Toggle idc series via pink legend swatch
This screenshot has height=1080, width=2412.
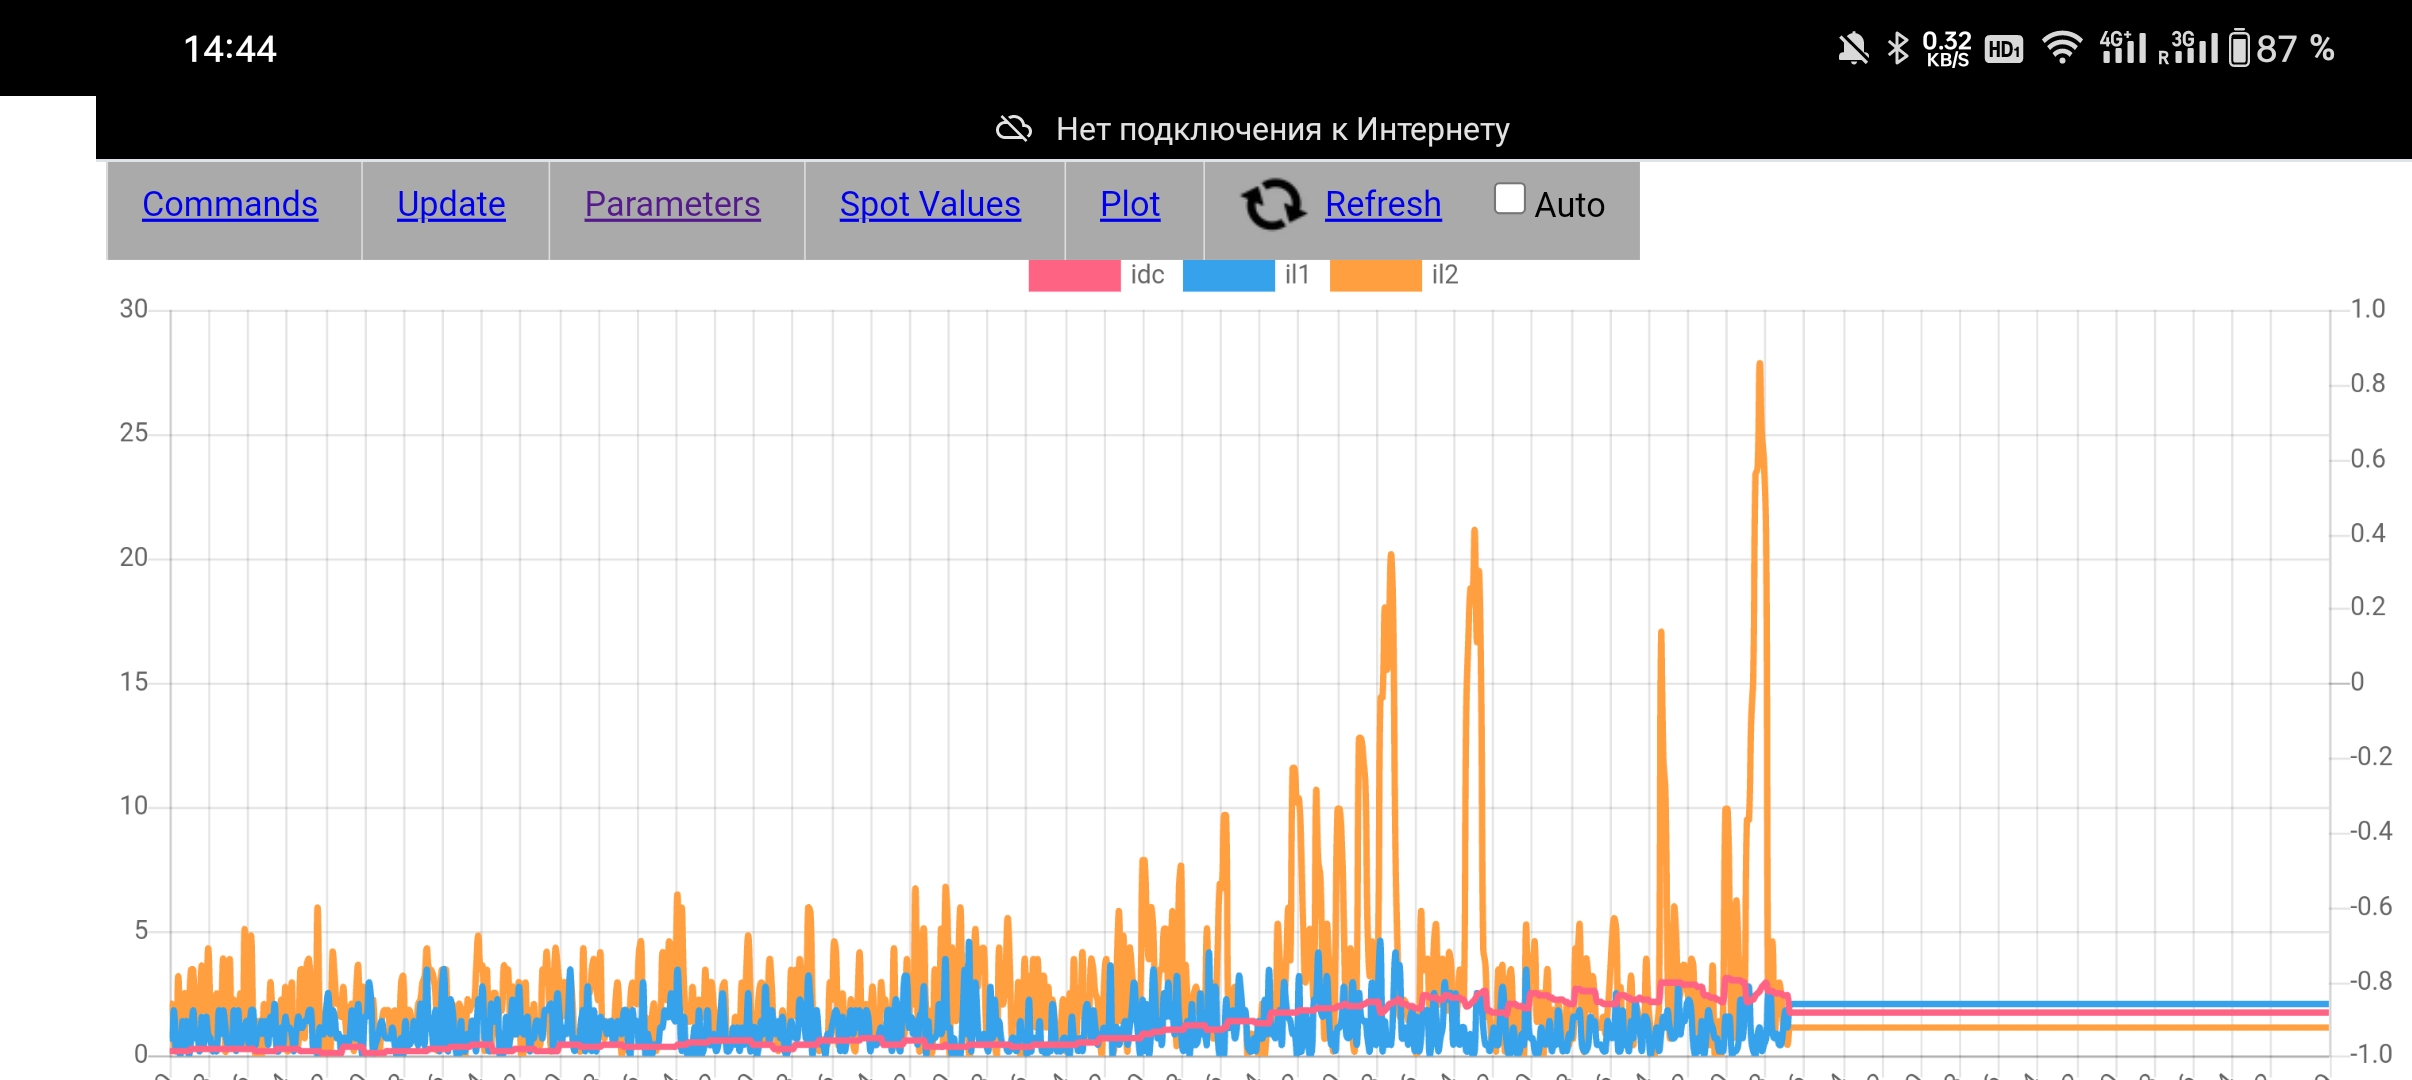coord(1074,275)
